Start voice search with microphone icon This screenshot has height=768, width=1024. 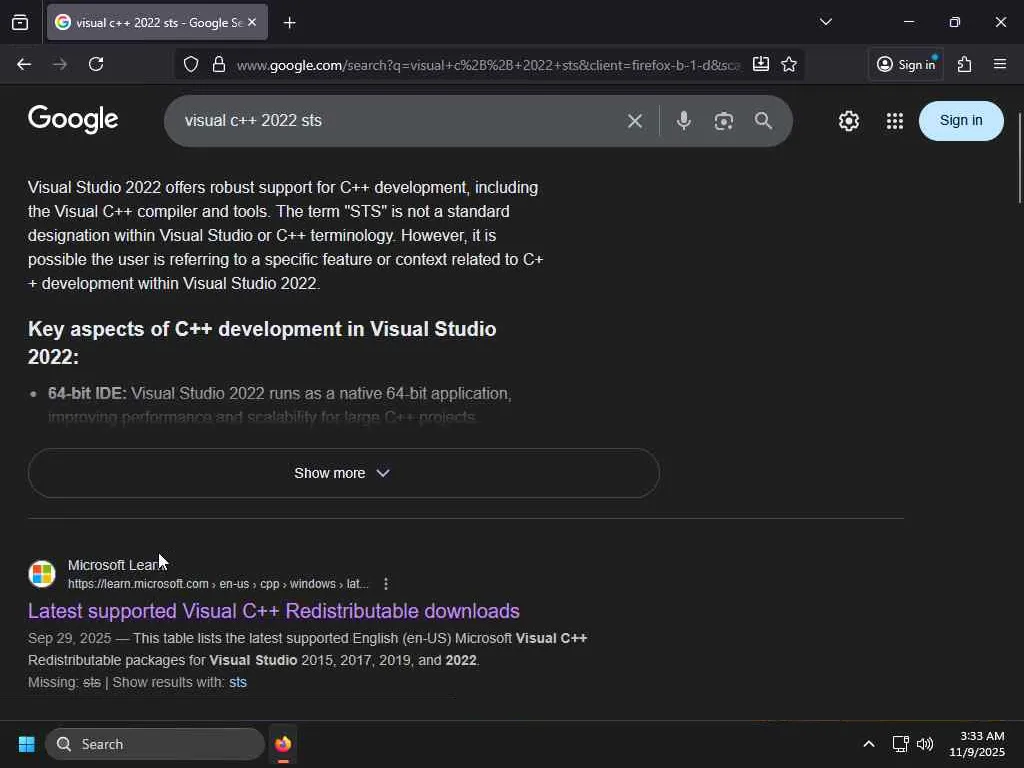click(684, 121)
